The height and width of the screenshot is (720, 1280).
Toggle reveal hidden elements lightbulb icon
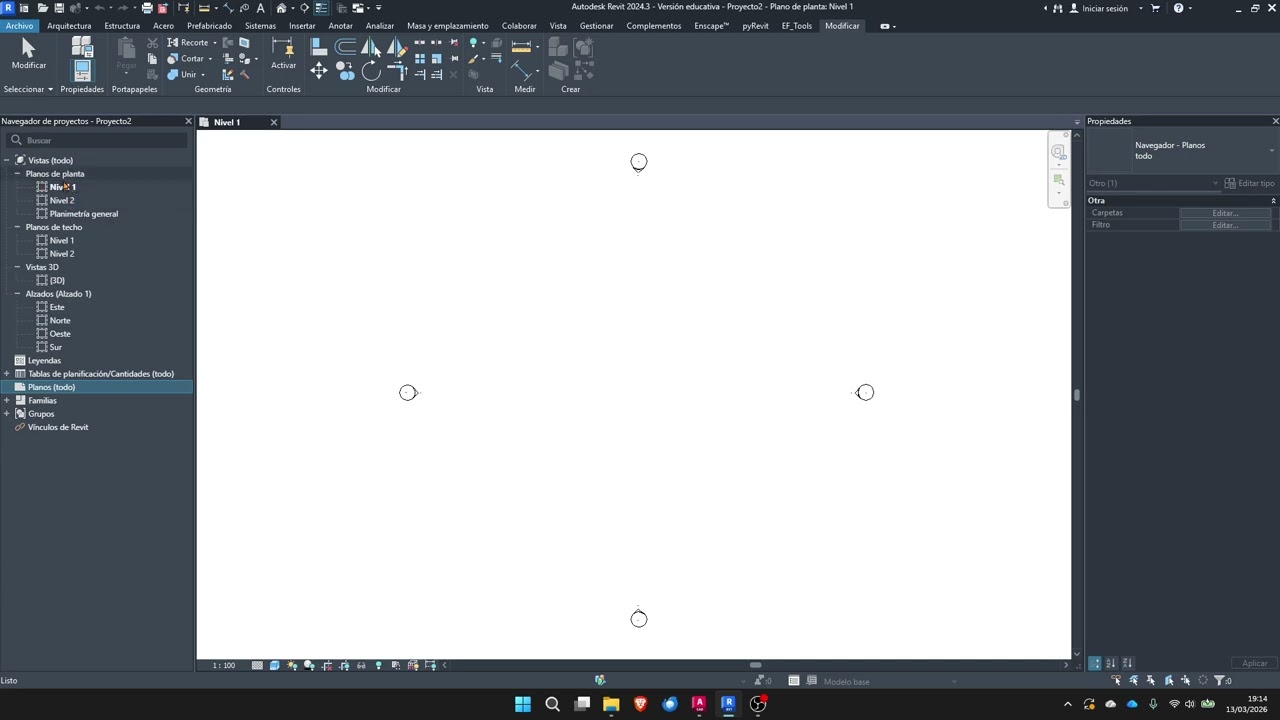click(x=378, y=665)
